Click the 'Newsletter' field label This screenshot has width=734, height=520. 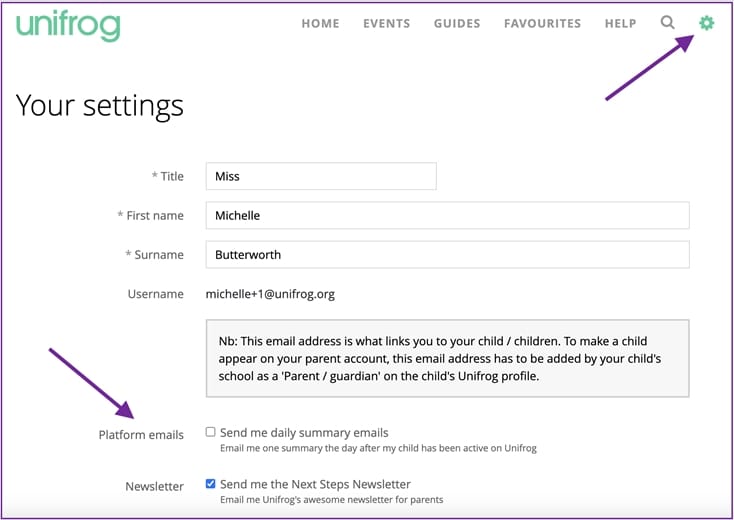pos(154,487)
